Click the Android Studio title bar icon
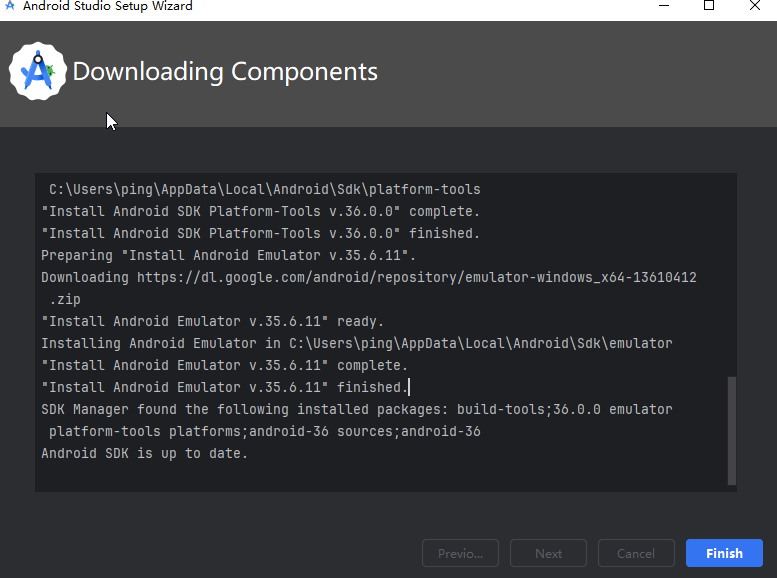The height and width of the screenshot is (578, 777). (x=9, y=6)
